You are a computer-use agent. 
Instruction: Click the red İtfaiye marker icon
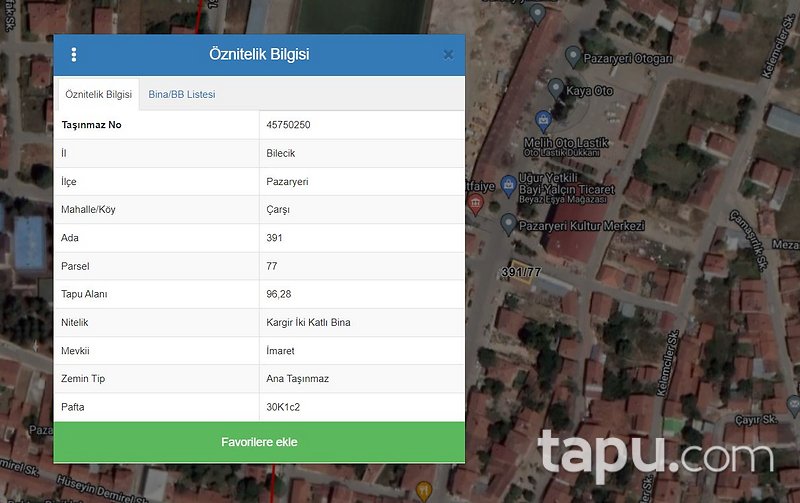tap(476, 205)
